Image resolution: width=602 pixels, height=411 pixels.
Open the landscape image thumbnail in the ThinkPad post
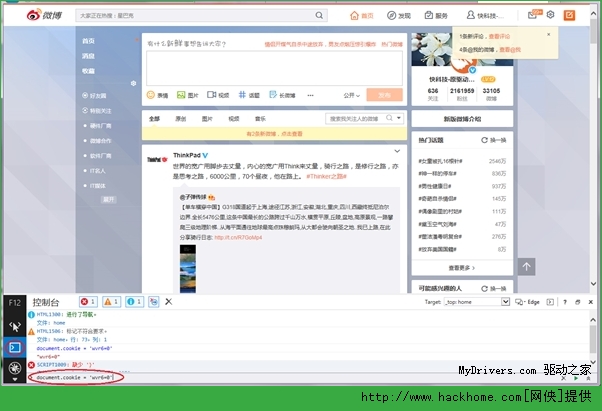(188, 269)
